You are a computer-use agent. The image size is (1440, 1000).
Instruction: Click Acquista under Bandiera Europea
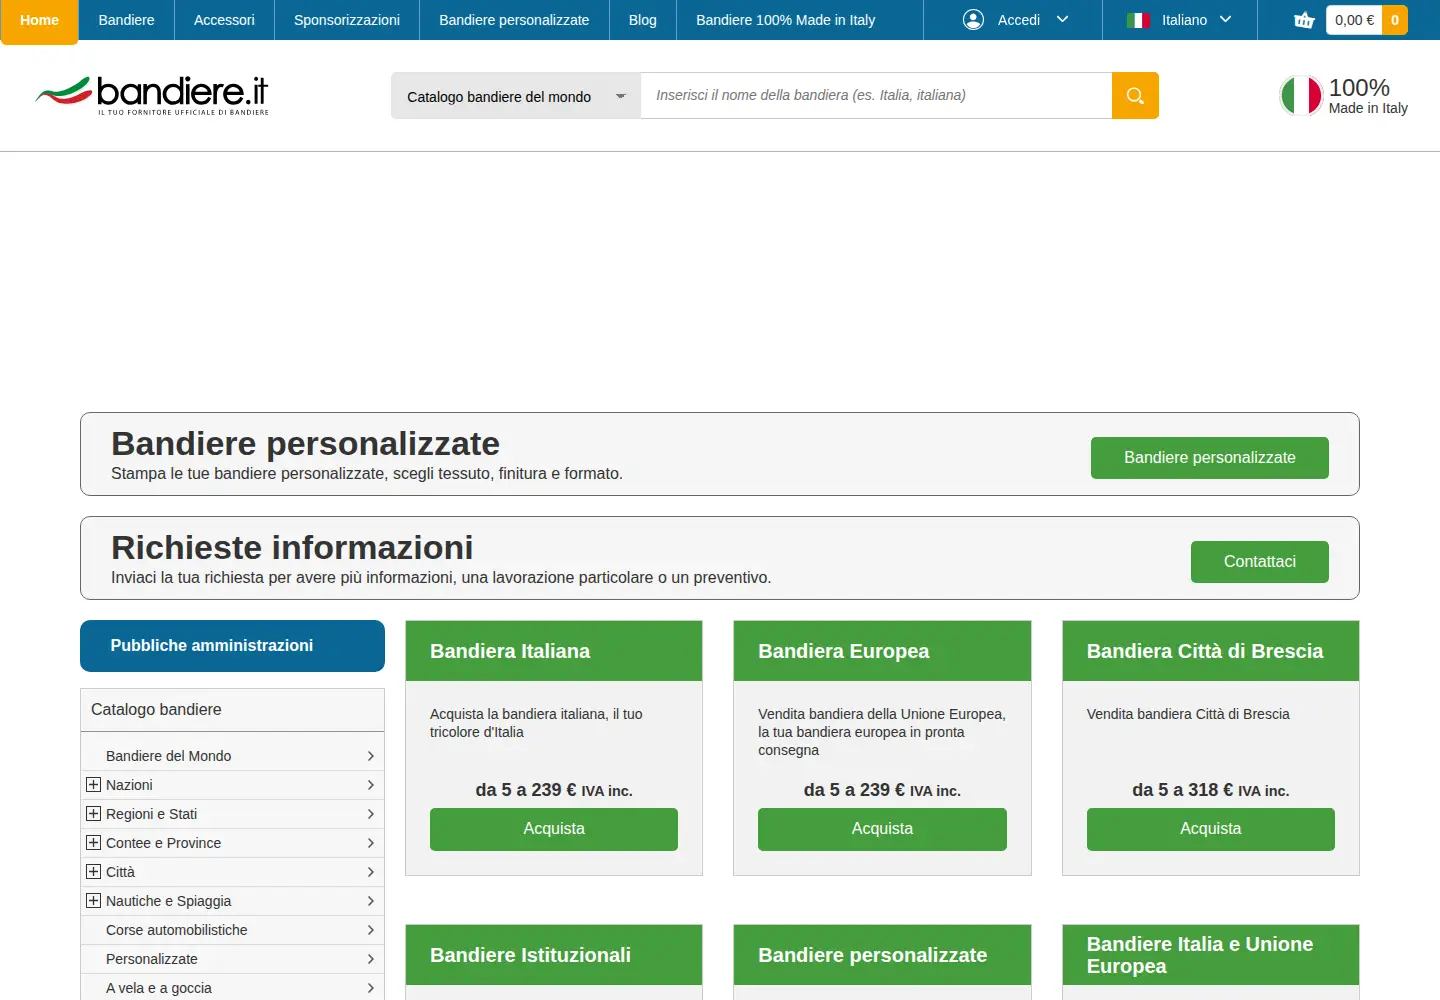(x=882, y=829)
